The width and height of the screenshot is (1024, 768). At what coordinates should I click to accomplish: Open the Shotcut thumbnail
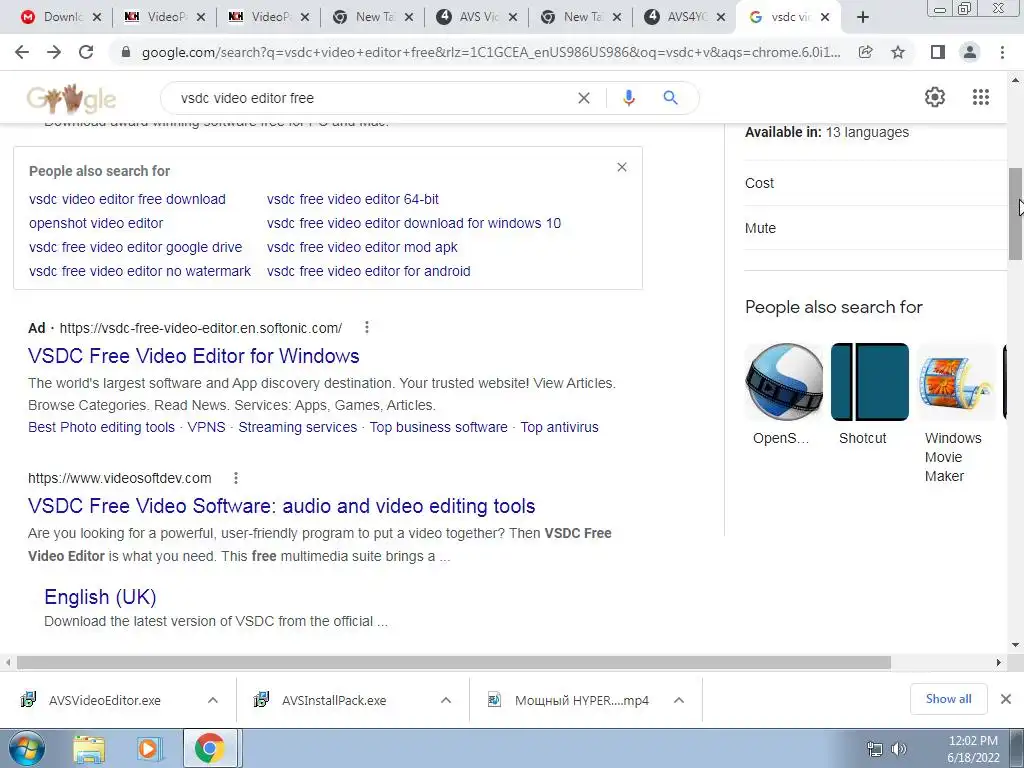coord(869,382)
